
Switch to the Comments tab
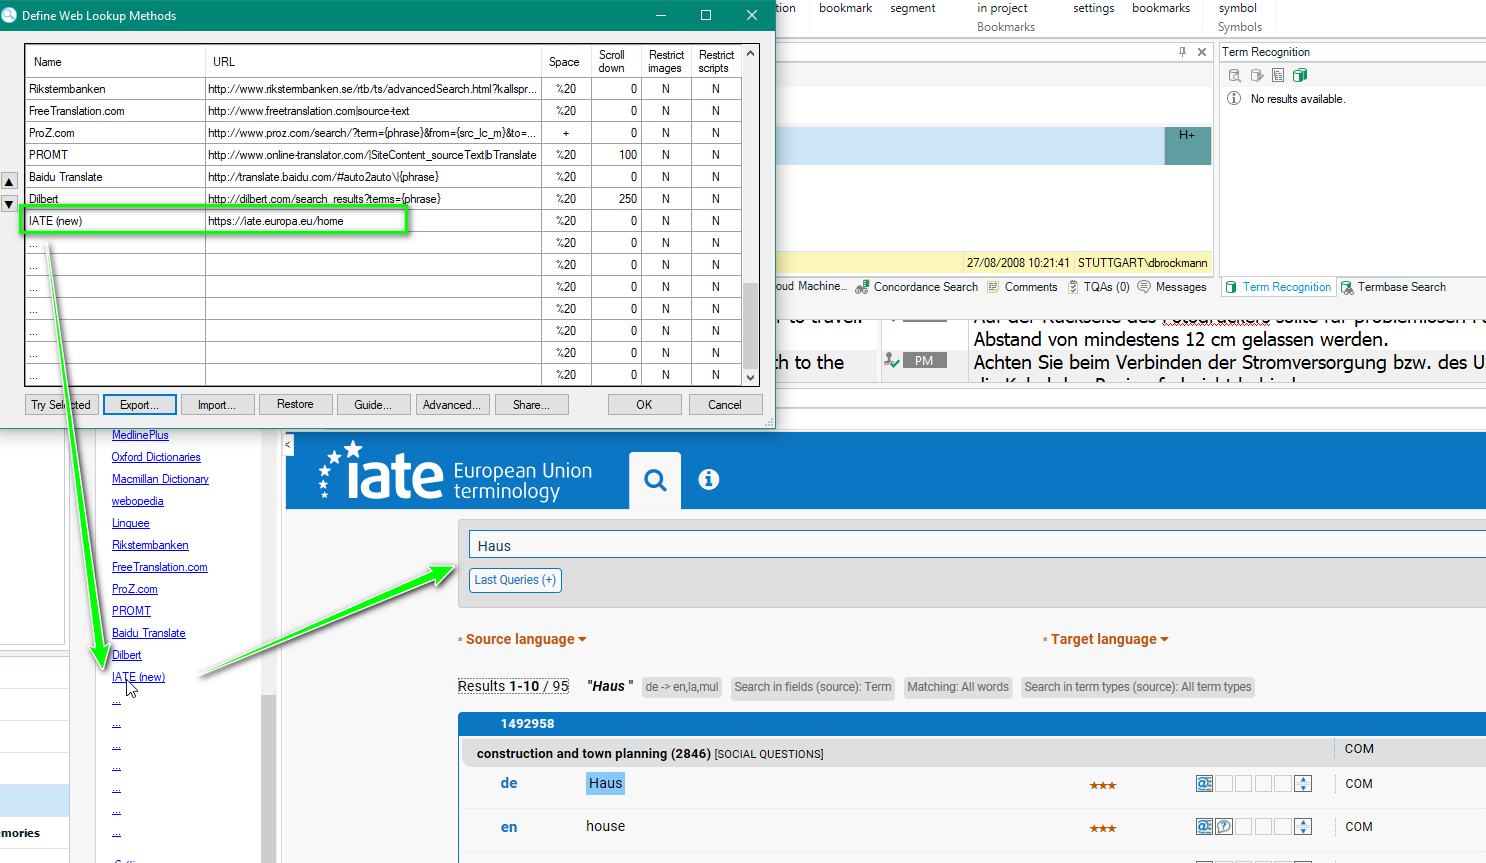pos(1022,287)
